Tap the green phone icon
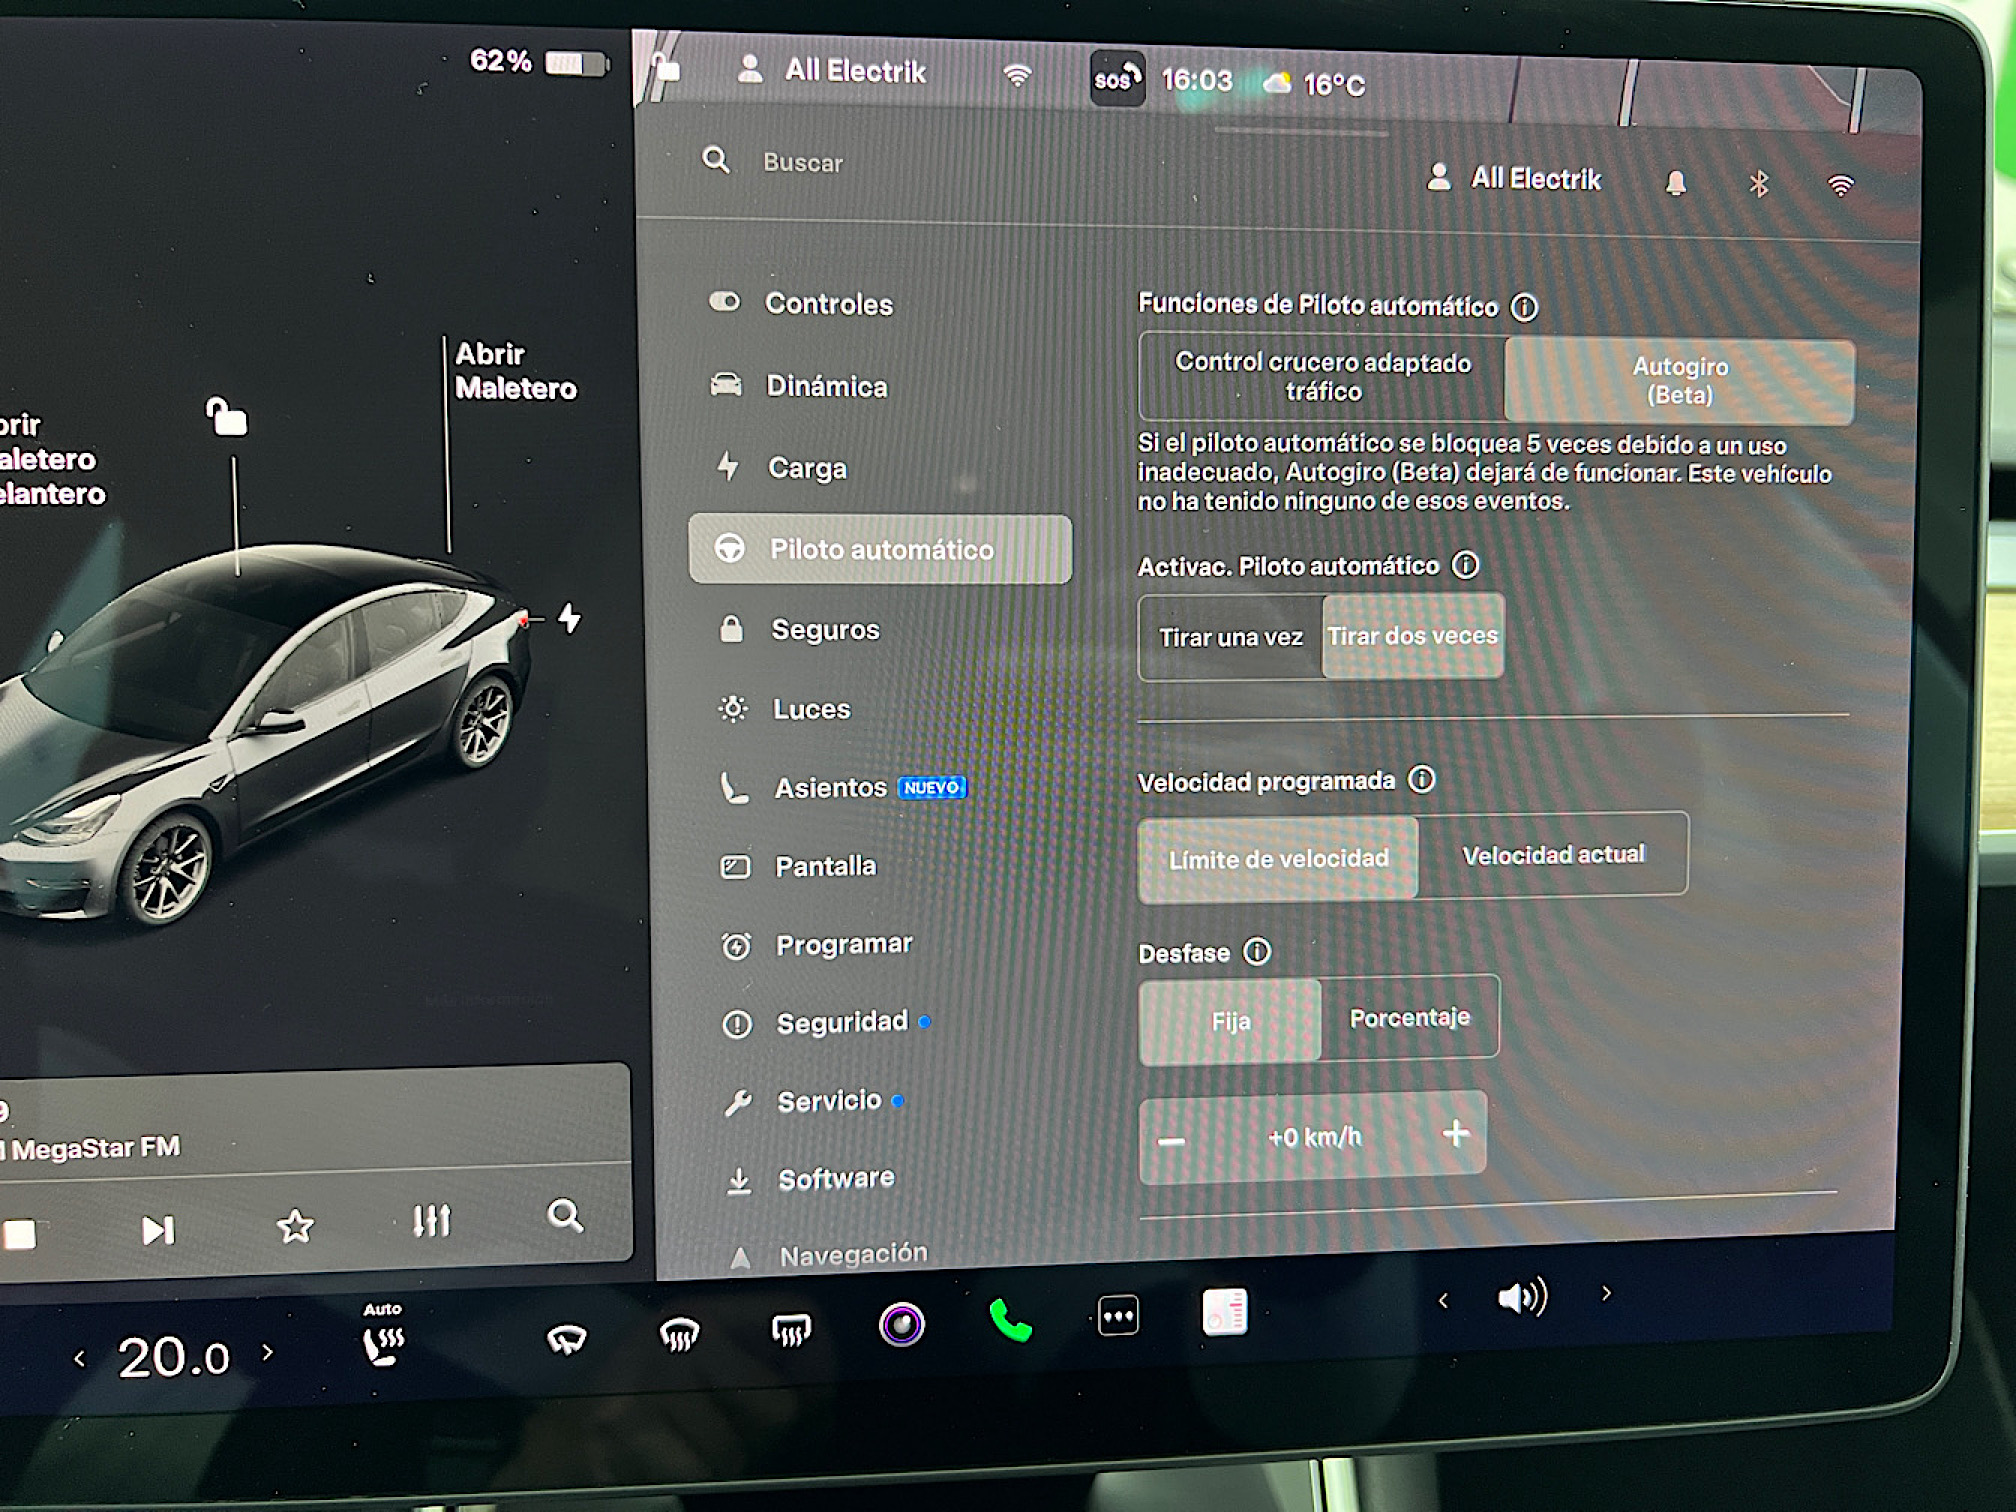2016x1512 pixels. click(1010, 1322)
